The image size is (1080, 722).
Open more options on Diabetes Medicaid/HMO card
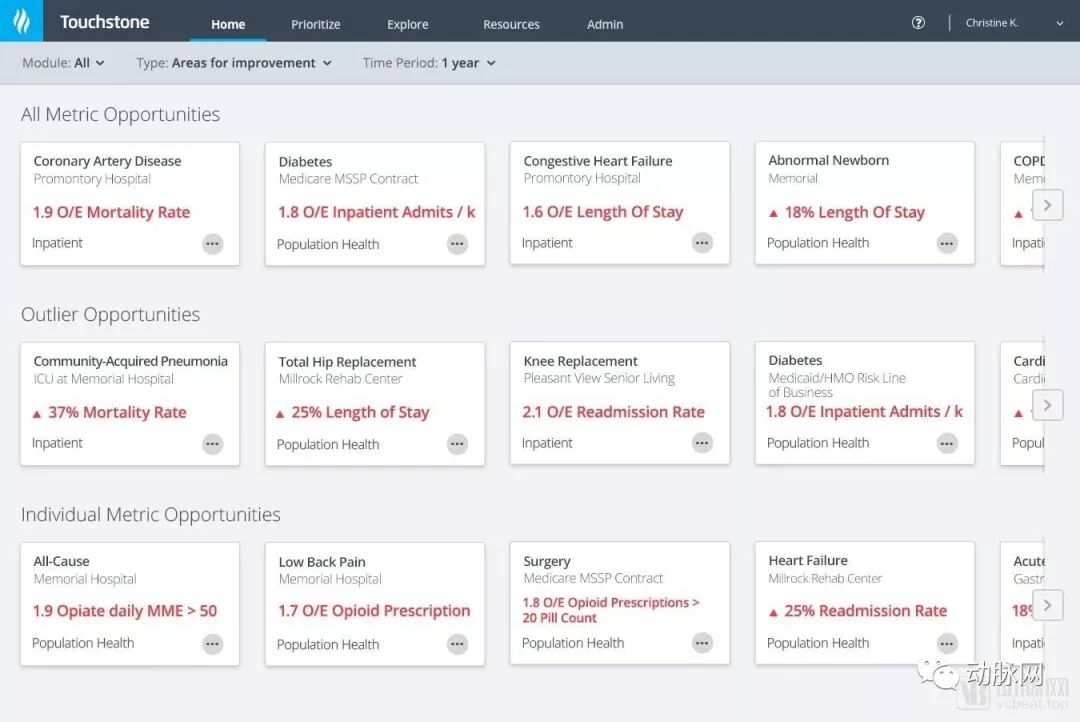click(947, 444)
